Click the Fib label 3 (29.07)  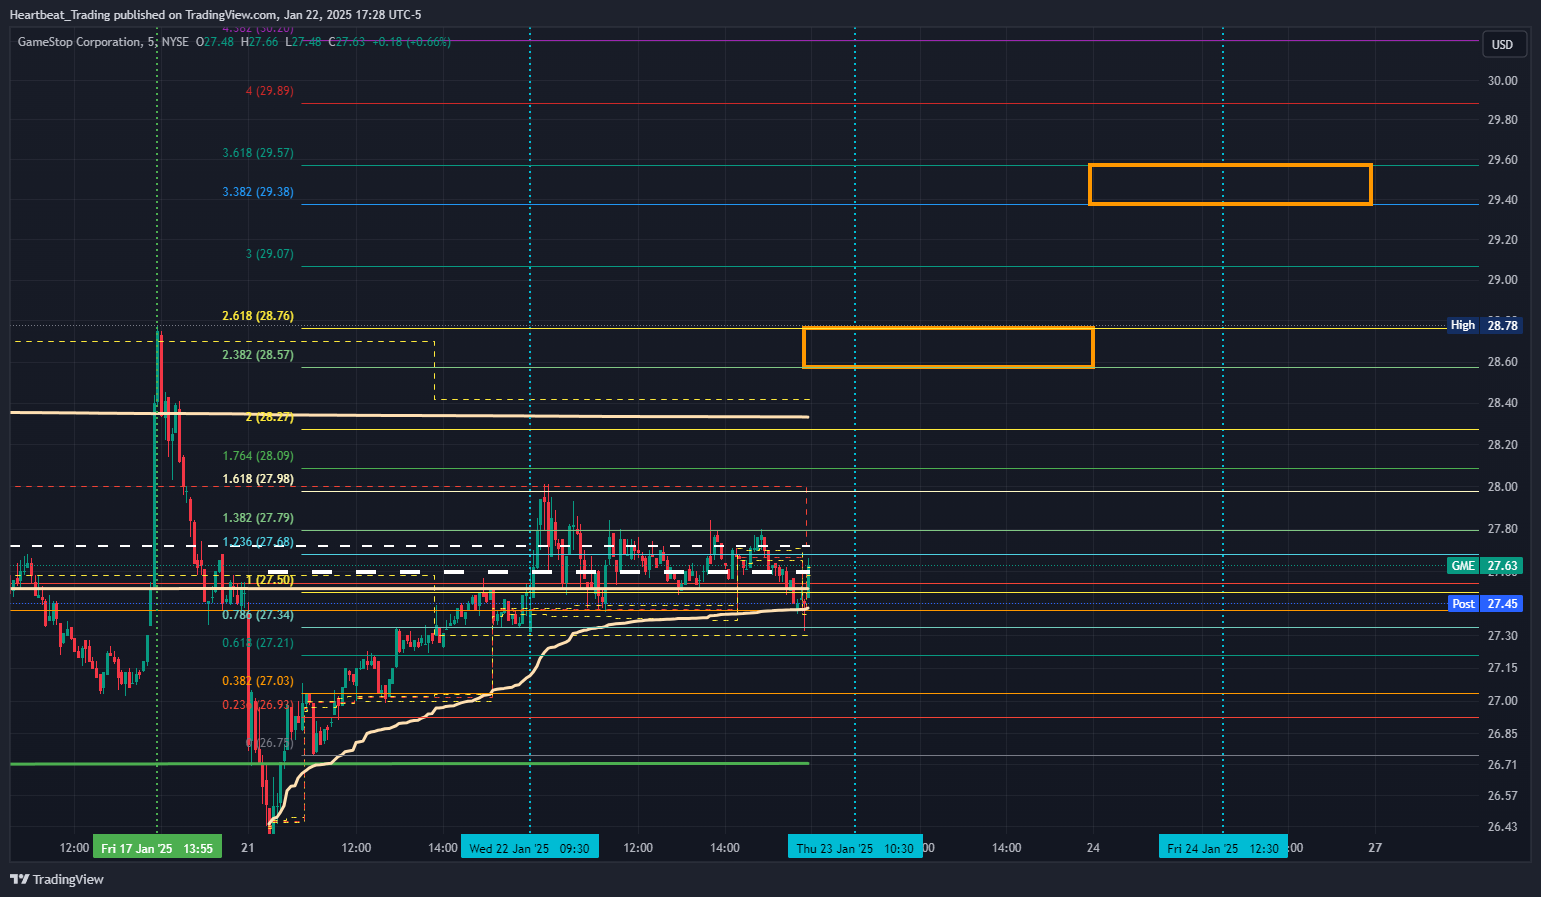(270, 254)
